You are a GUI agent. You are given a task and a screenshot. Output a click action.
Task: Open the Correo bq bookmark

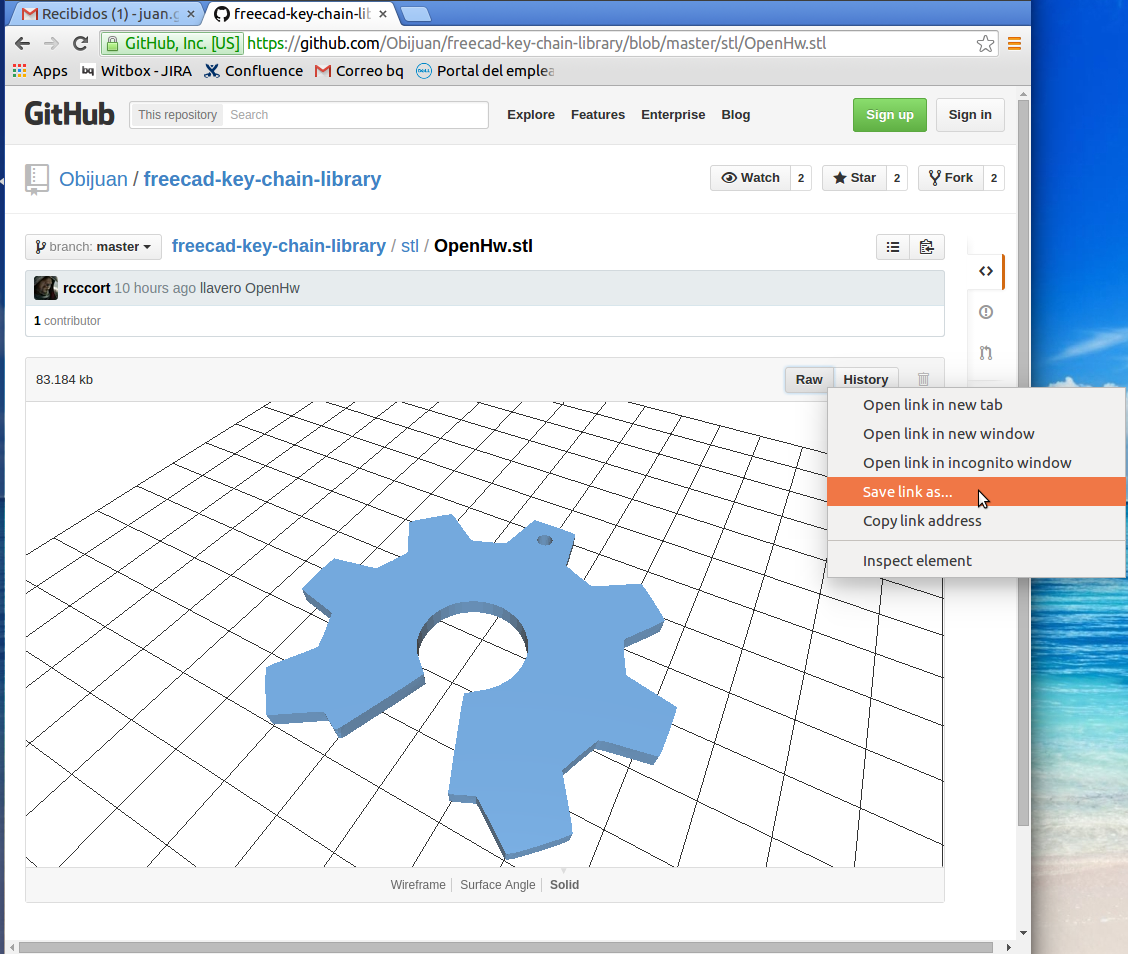tap(360, 71)
